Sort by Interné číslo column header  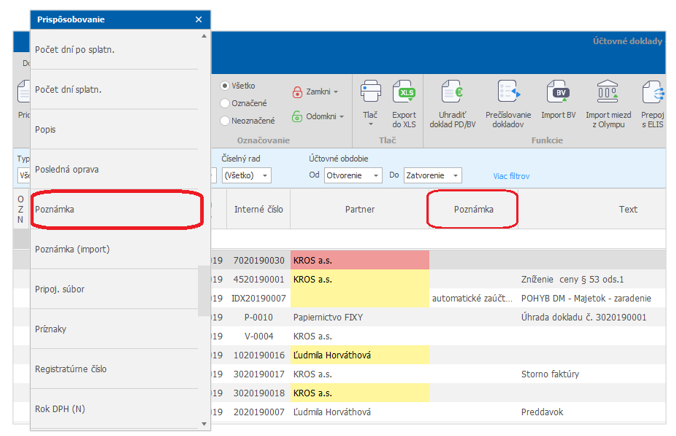click(259, 209)
